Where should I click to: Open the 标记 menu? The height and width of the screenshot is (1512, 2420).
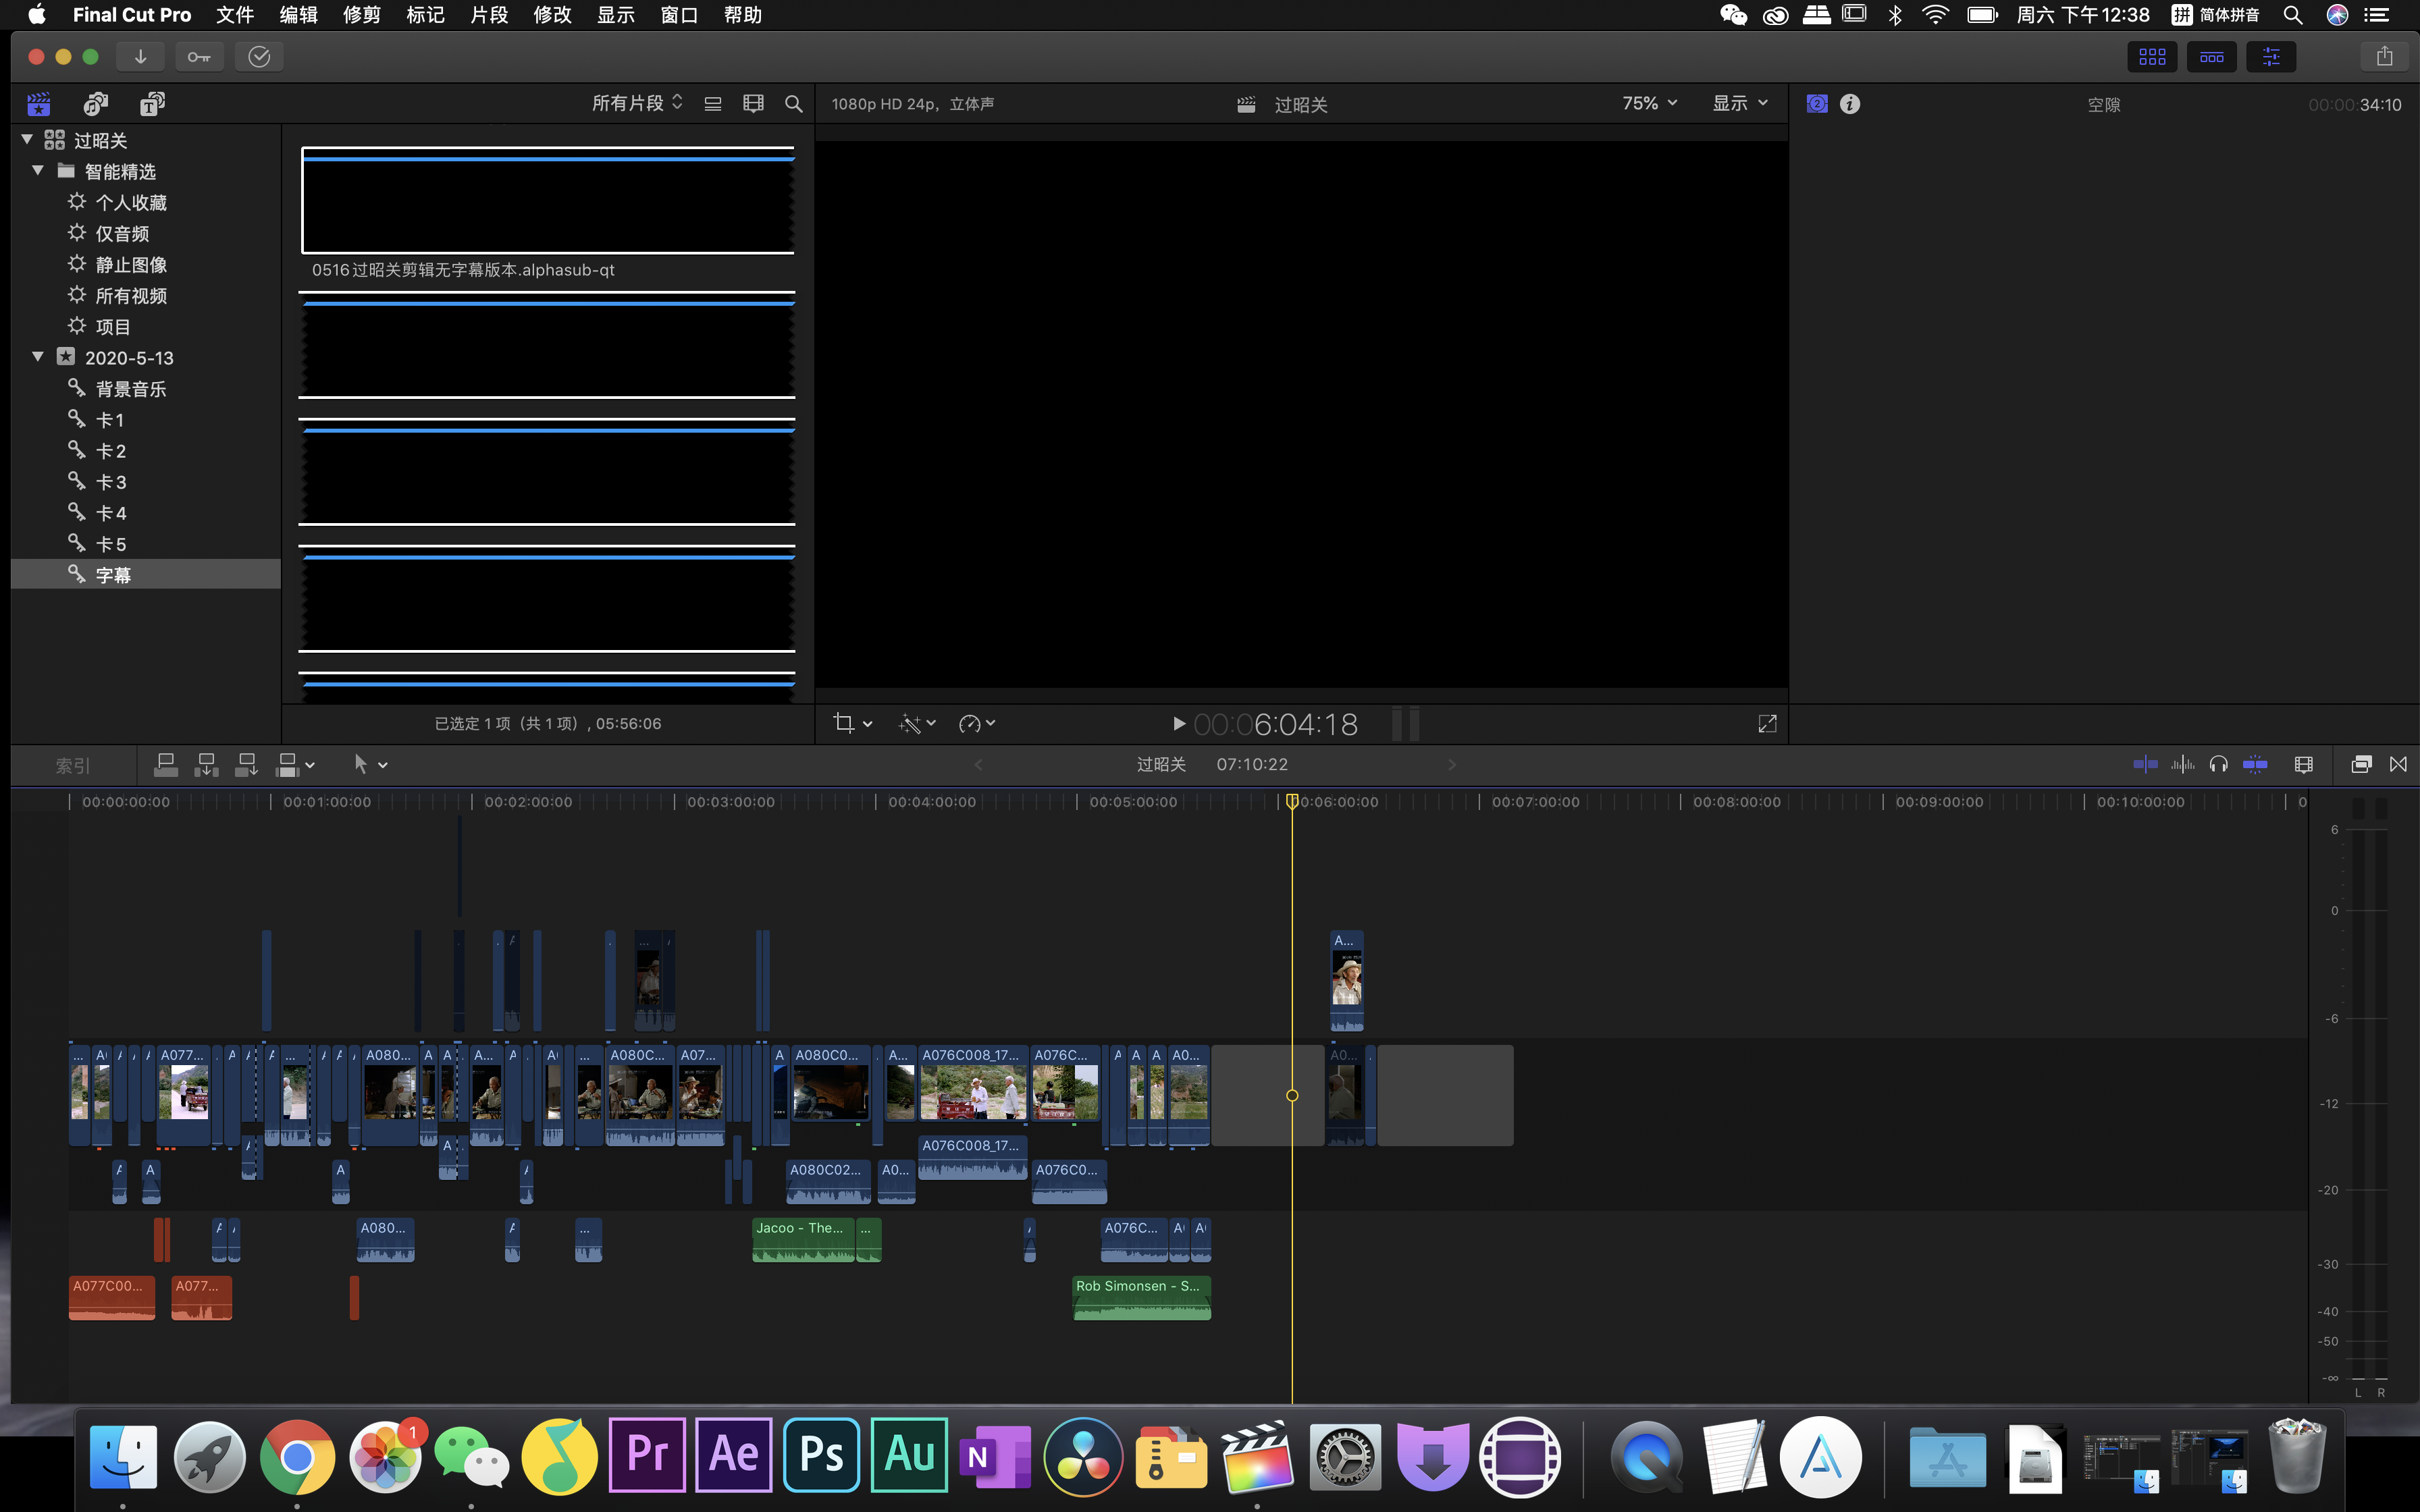tap(425, 15)
